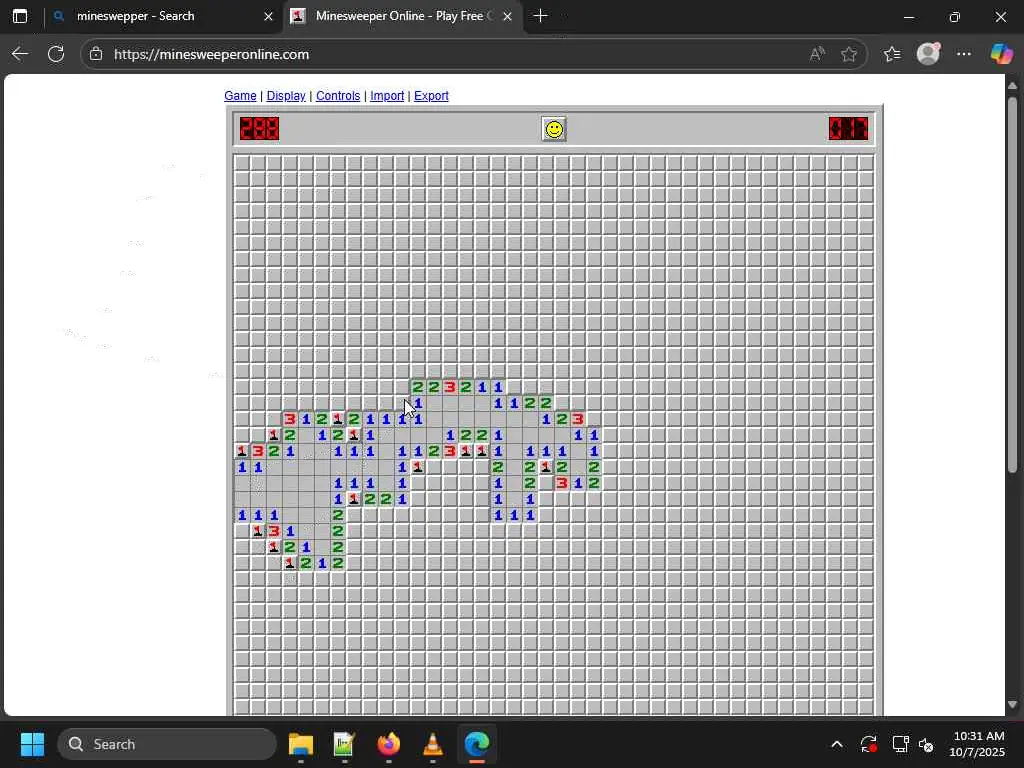The width and height of the screenshot is (1024, 768).
Task: Open the Favorites list icon
Action: pyautogui.click(x=892, y=54)
